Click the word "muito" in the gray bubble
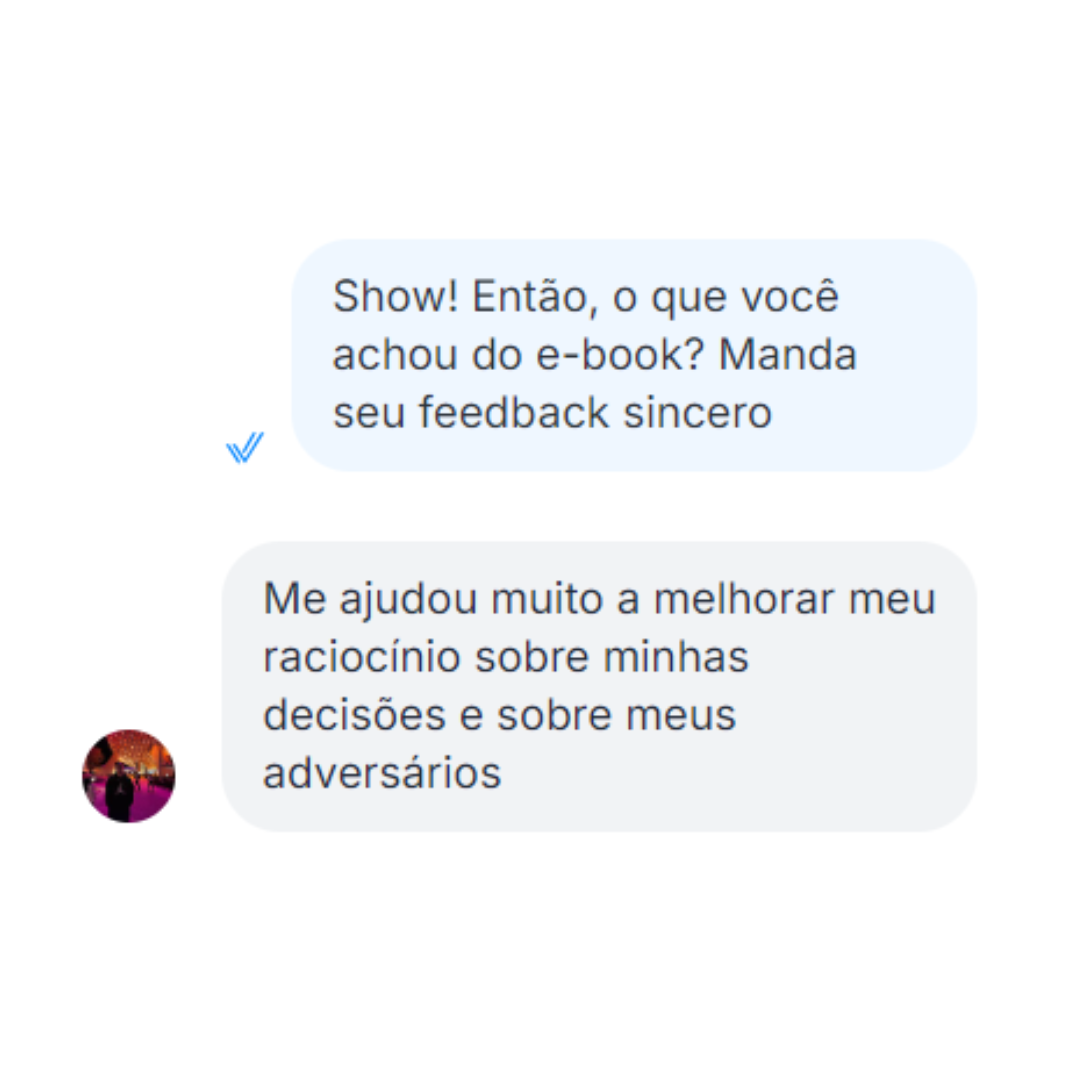The width and height of the screenshot is (1080, 1080). pos(547,599)
